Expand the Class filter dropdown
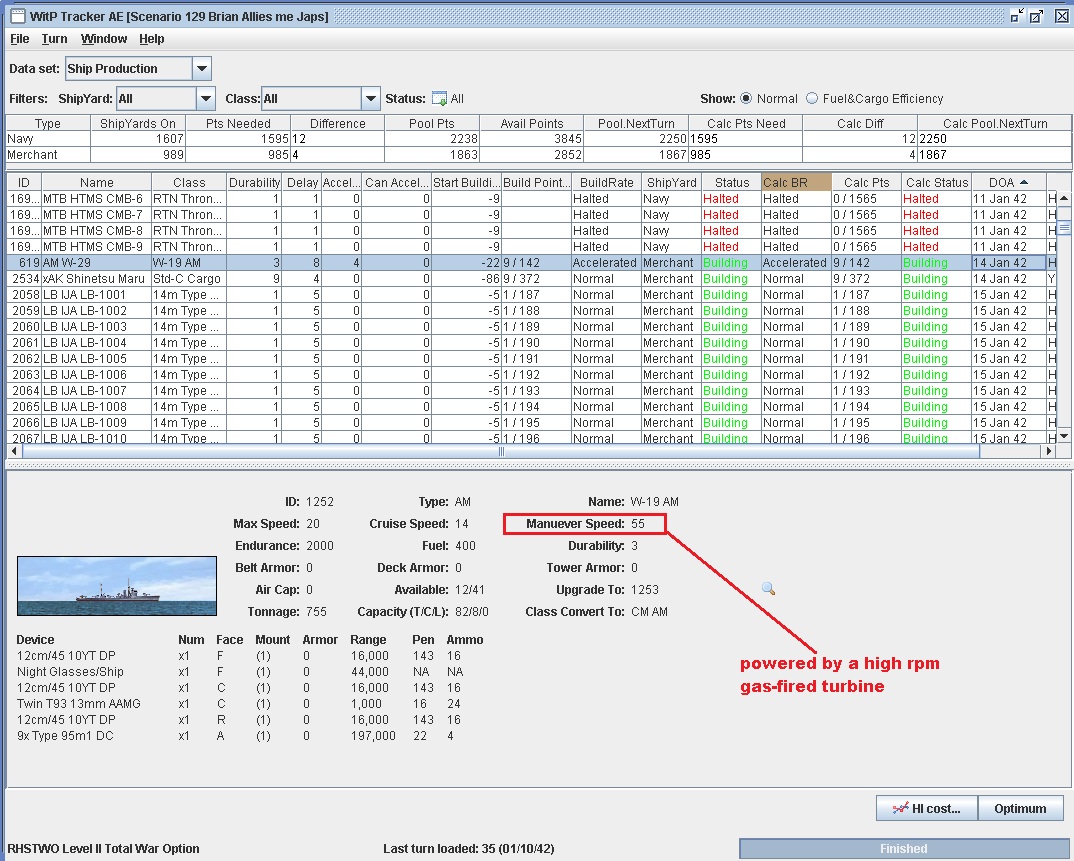This screenshot has width=1074, height=861. click(371, 98)
